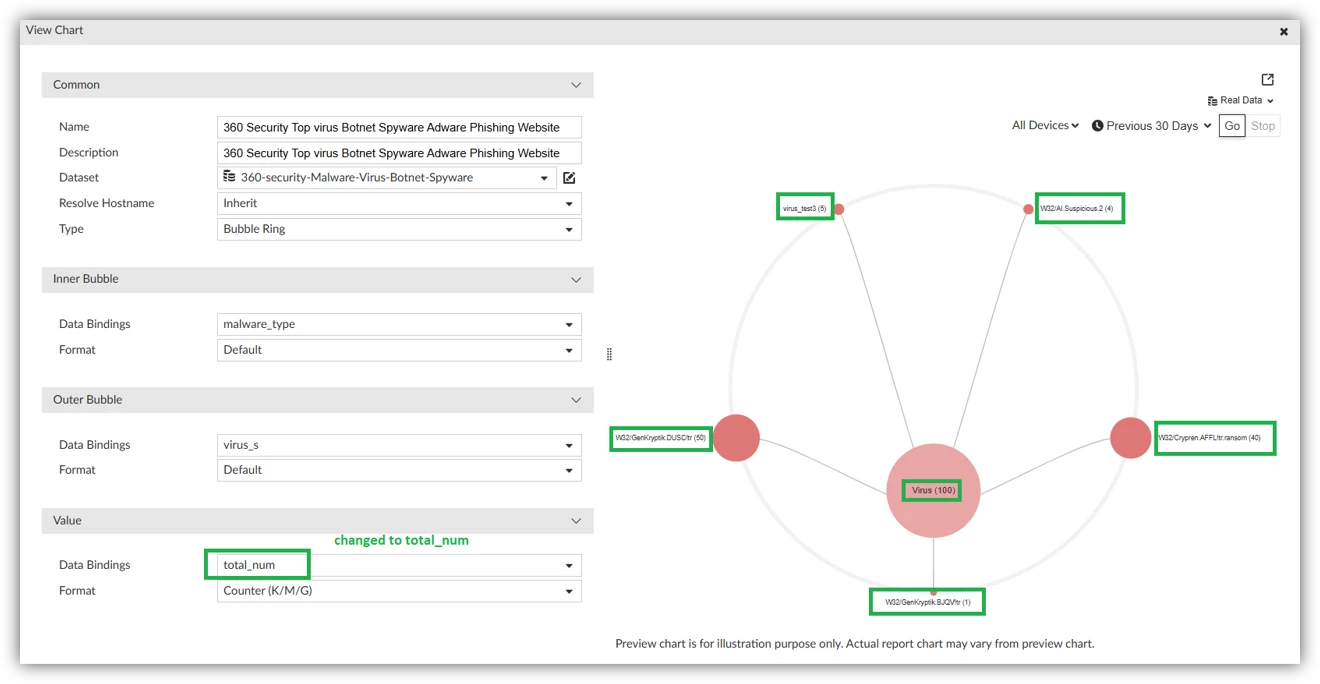Click the Common section header text
This screenshot has height=684, width=1320.
pos(76,85)
